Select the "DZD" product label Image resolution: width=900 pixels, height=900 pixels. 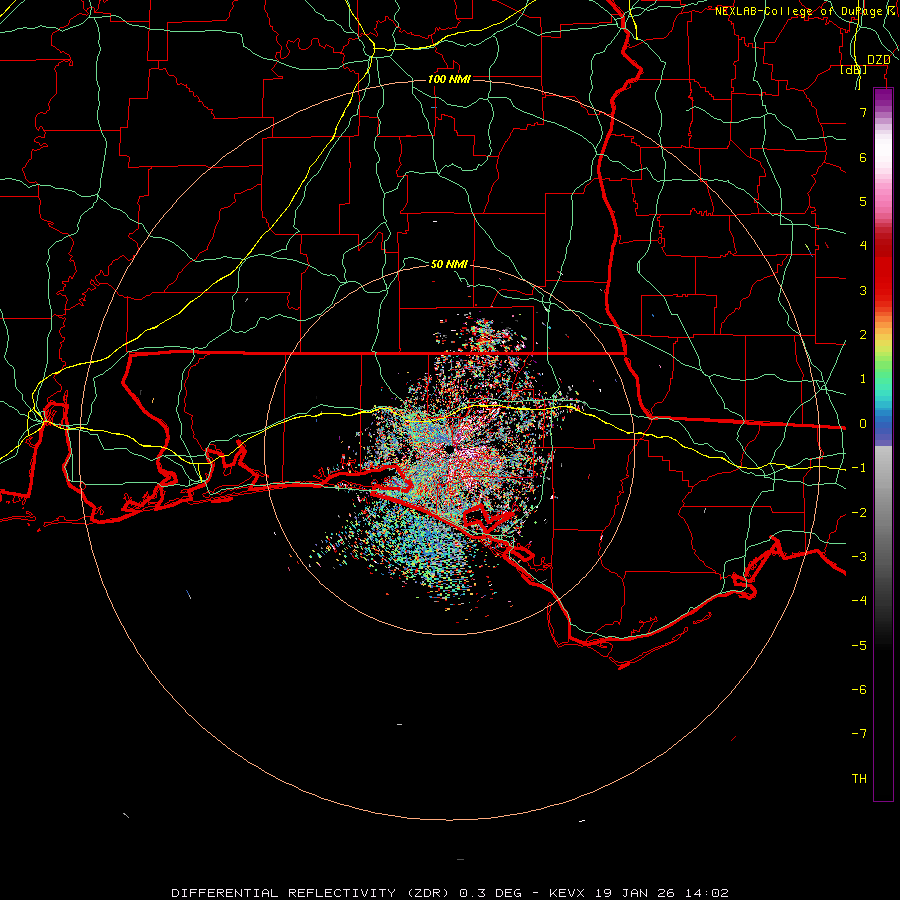coord(879,60)
